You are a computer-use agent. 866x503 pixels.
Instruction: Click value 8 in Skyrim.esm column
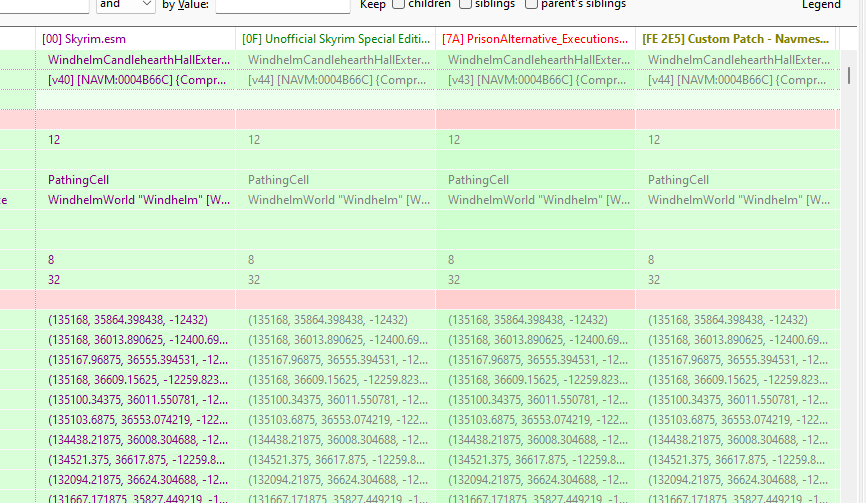point(136,260)
